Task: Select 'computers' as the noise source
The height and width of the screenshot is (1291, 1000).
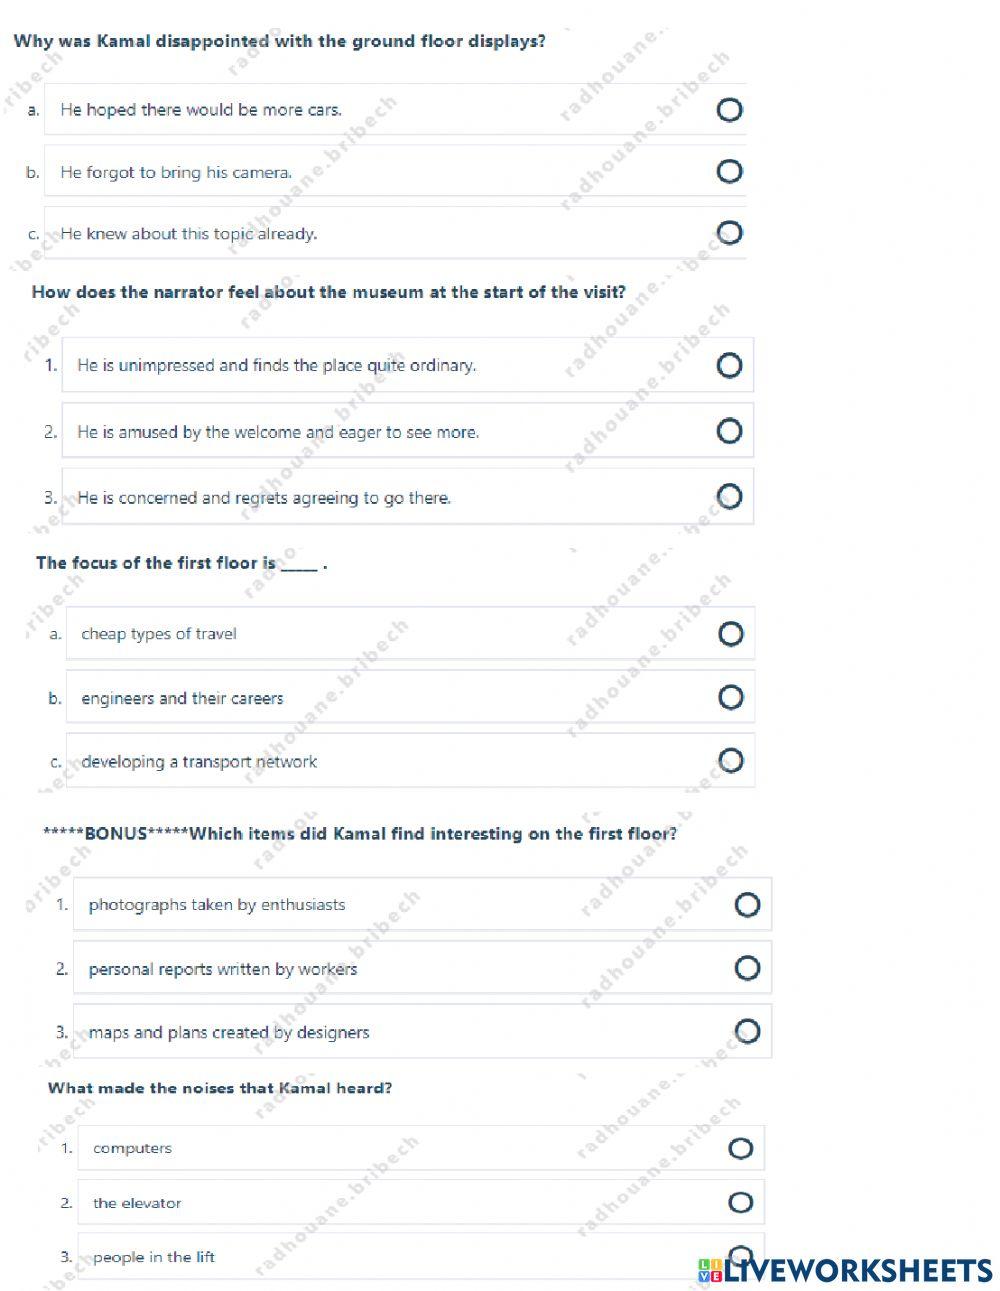Action: point(740,1148)
